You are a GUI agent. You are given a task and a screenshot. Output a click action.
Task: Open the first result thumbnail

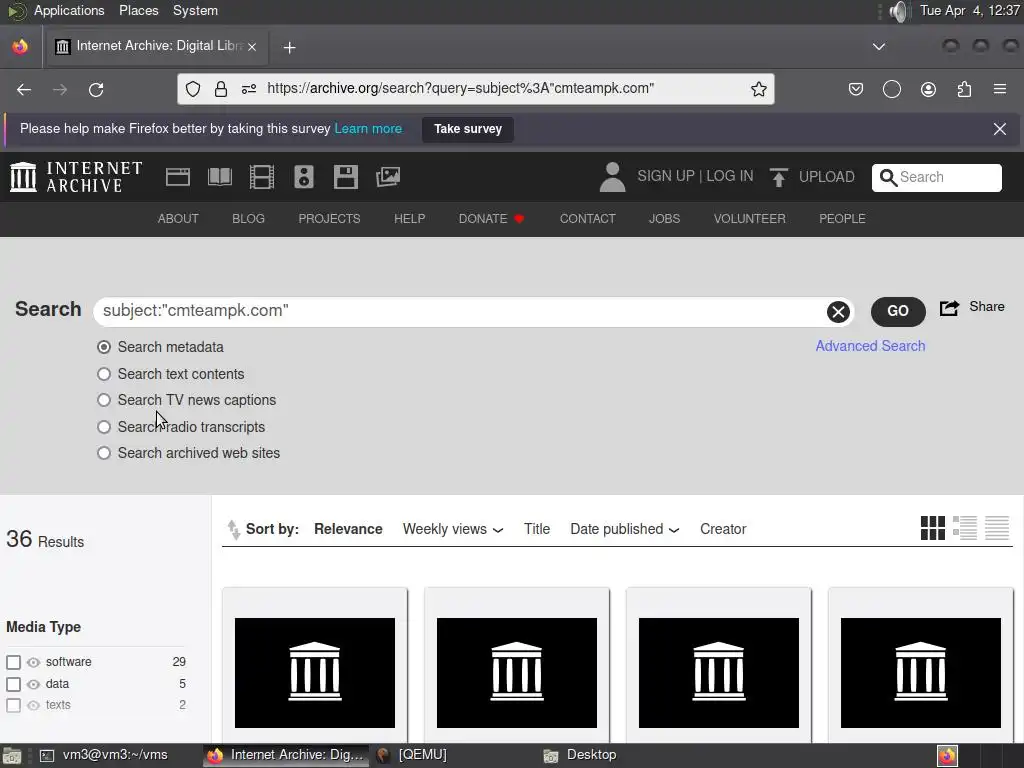pos(315,673)
